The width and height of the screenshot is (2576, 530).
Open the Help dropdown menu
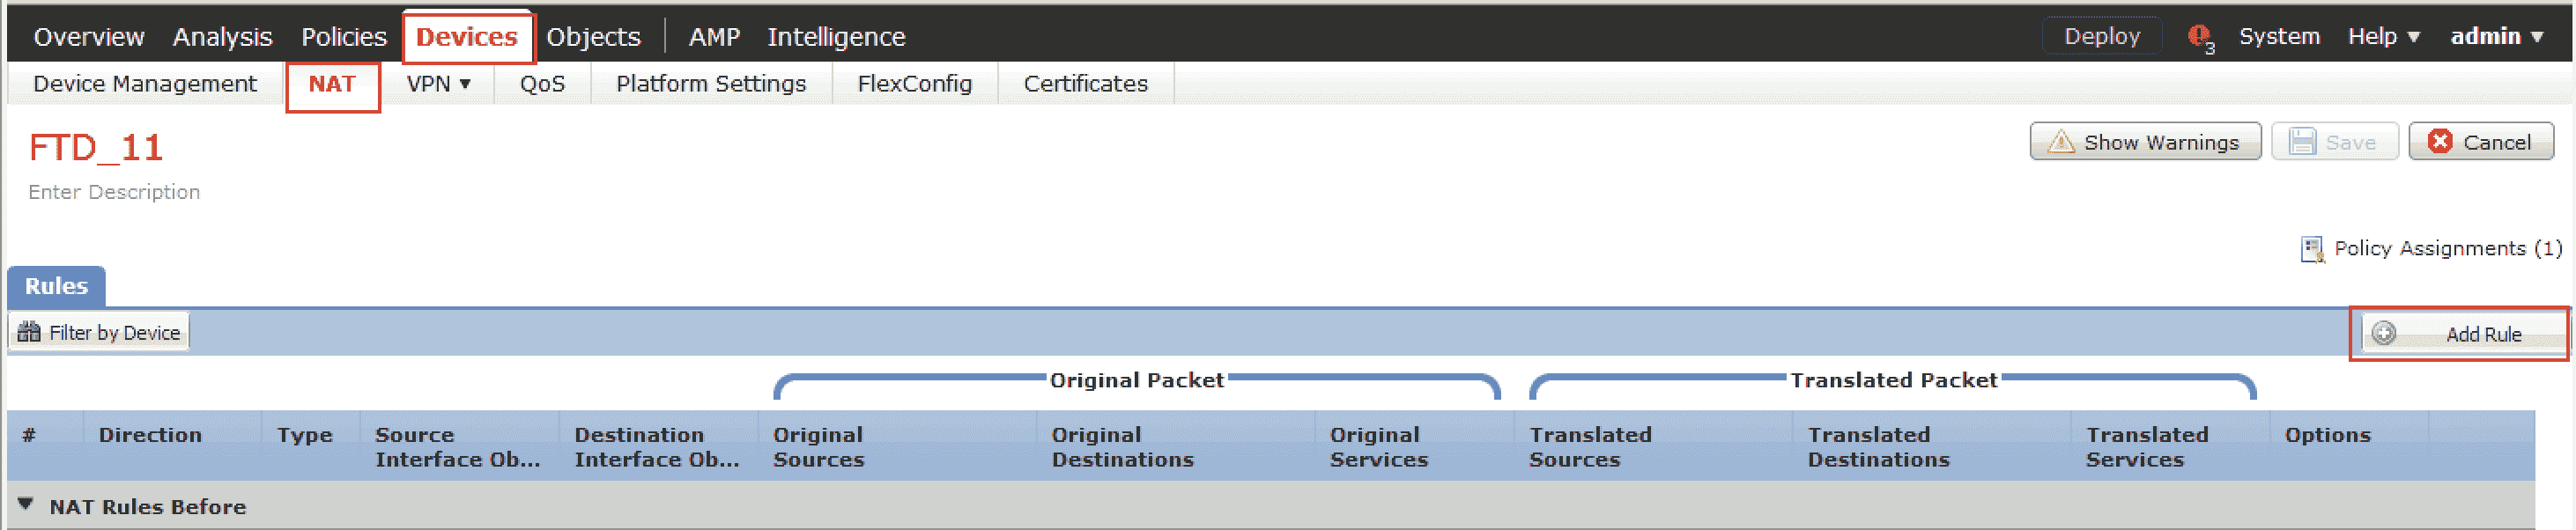point(2383,36)
